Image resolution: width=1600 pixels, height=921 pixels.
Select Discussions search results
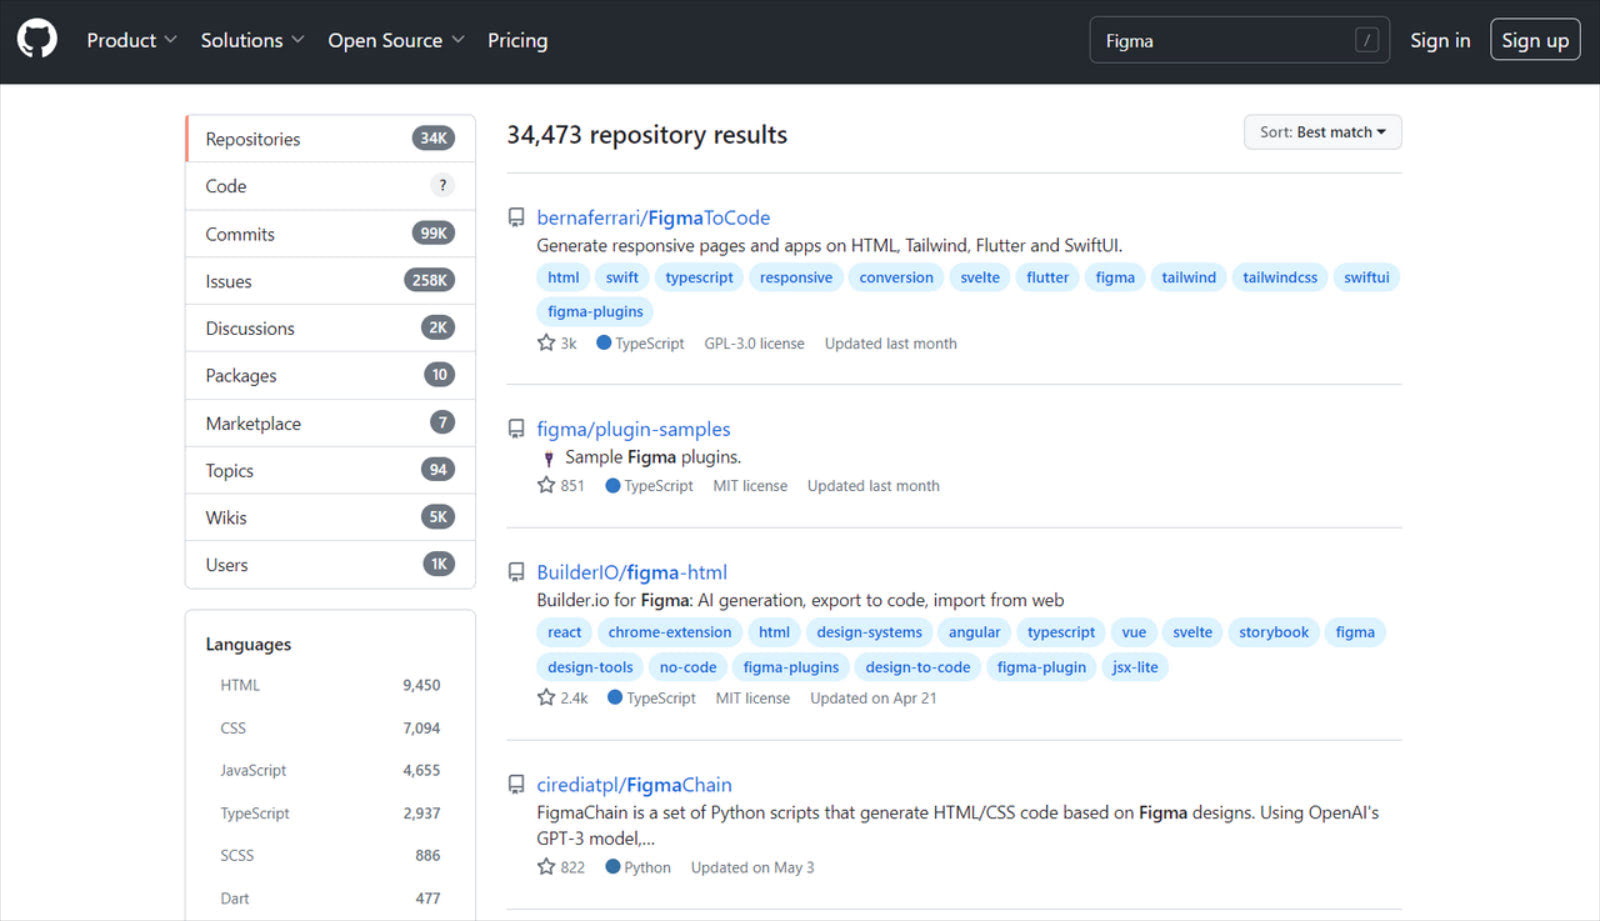click(x=330, y=328)
